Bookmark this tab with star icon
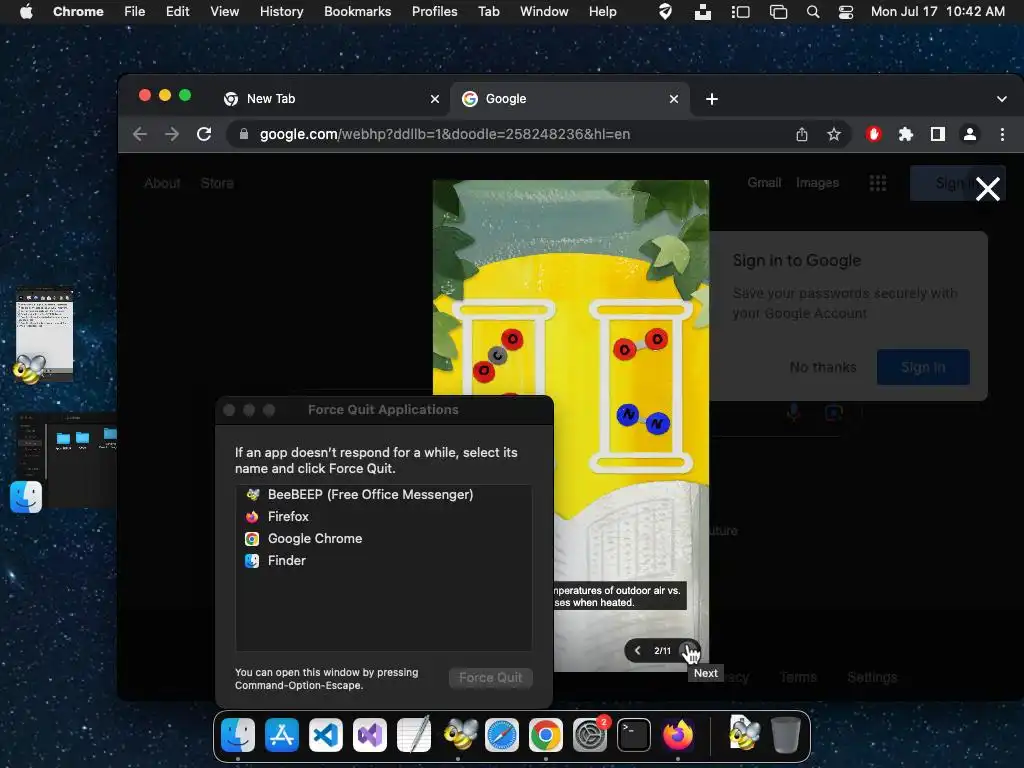Viewport: 1024px width, 768px height. 834,134
